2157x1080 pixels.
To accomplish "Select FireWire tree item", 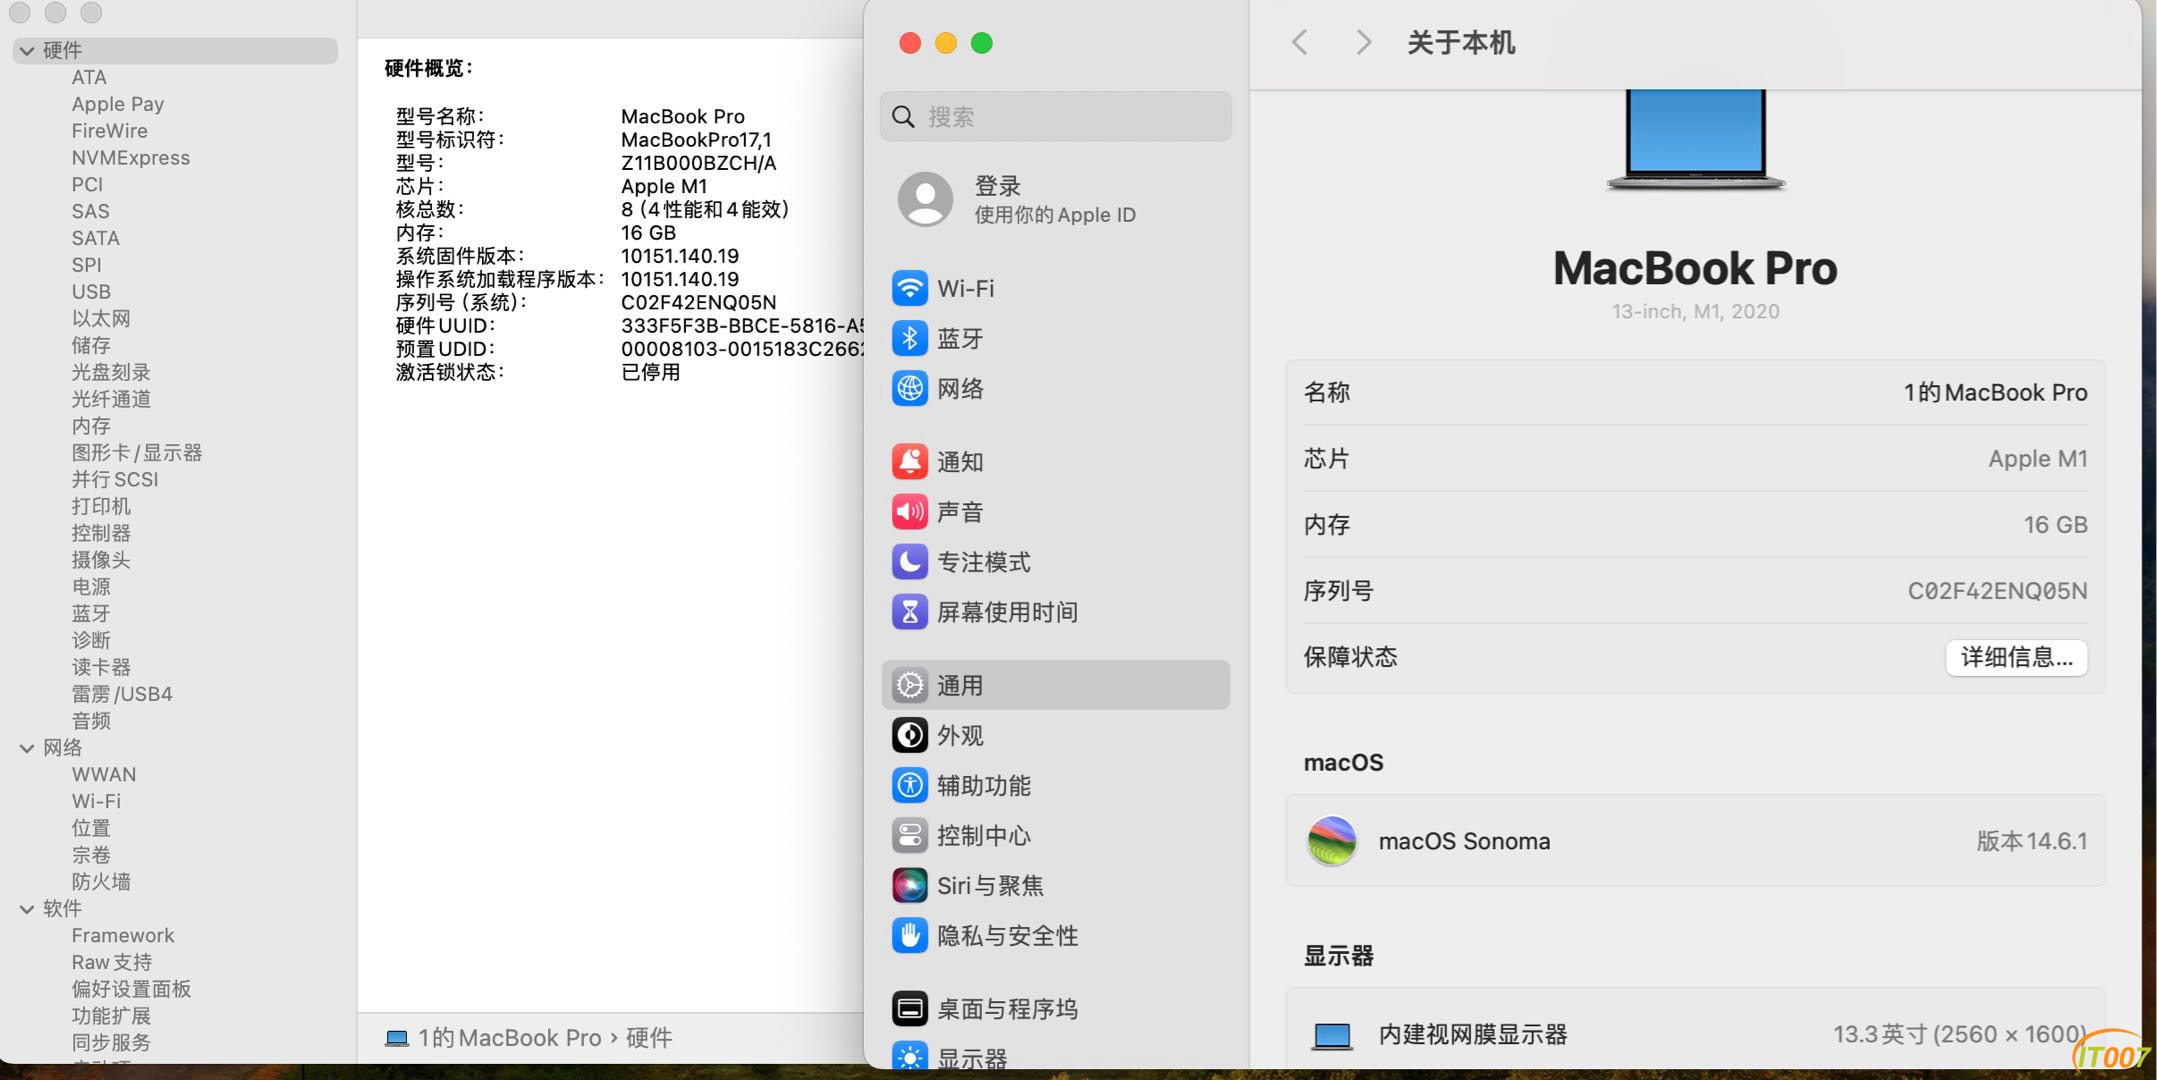I will coord(109,131).
